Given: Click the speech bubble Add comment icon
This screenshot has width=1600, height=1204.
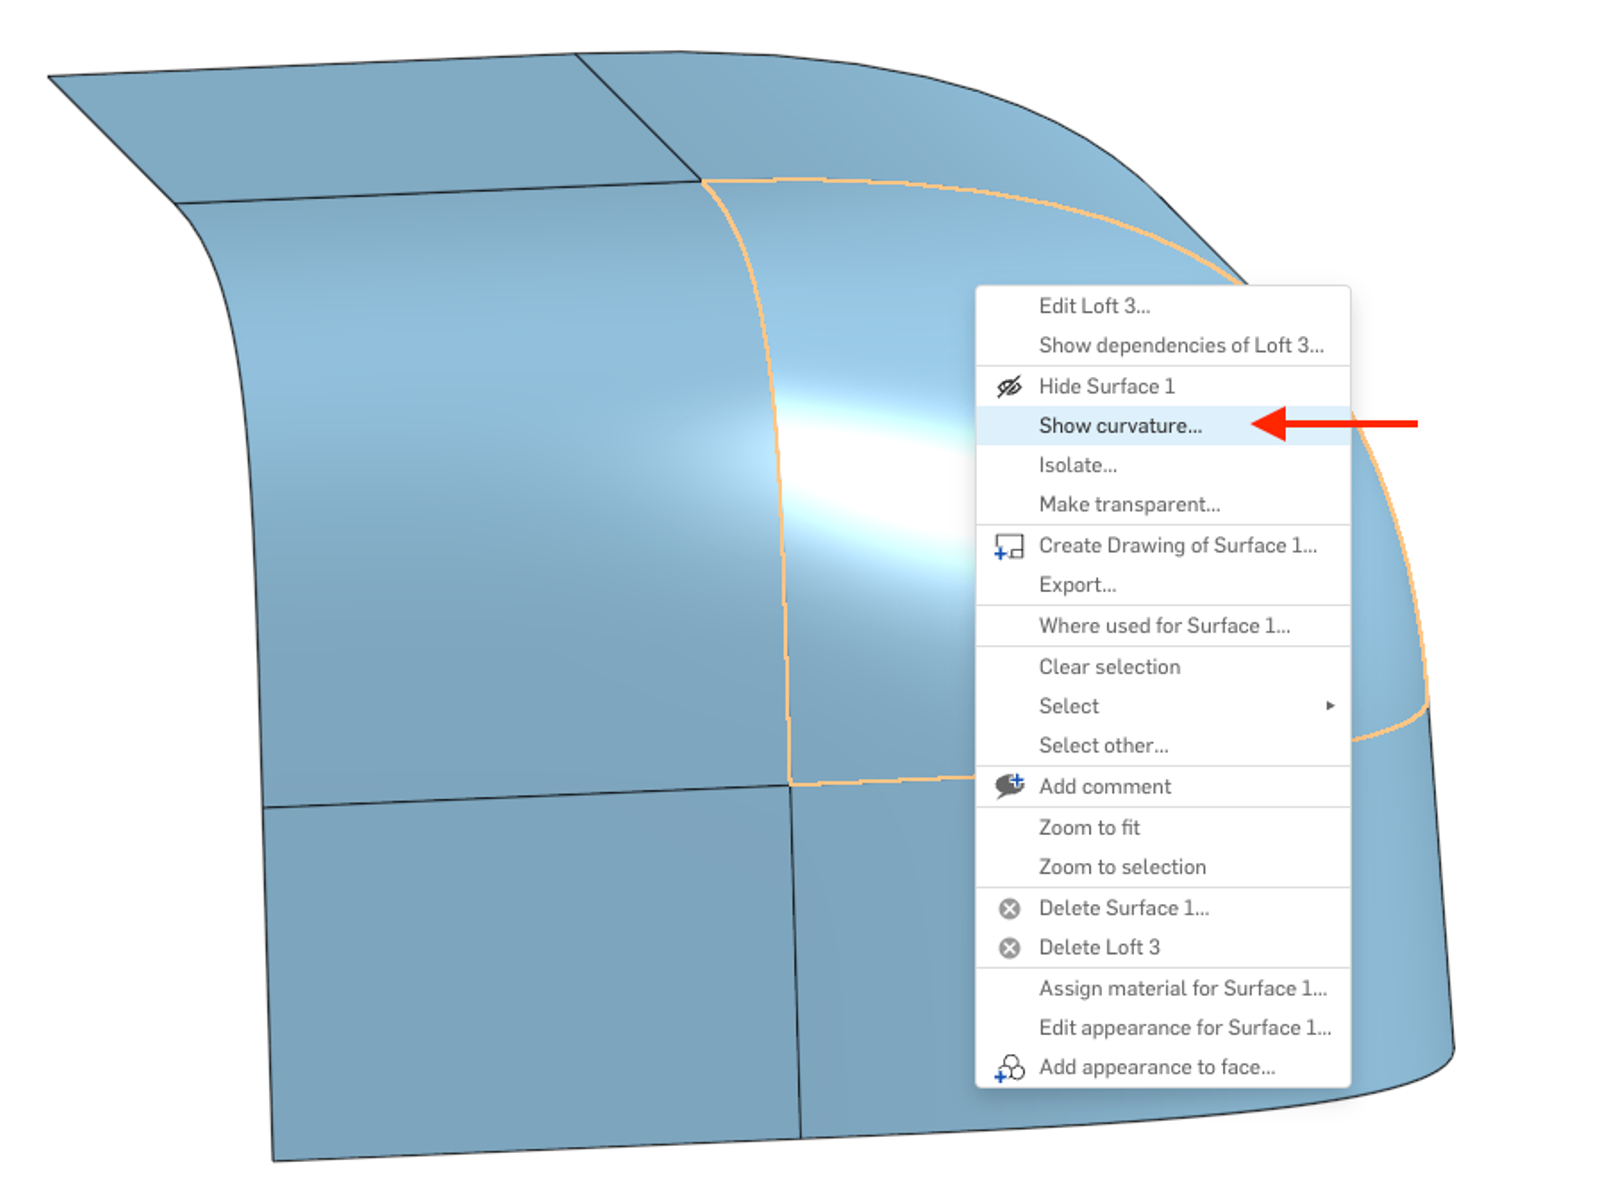Looking at the screenshot, I should click(1010, 786).
